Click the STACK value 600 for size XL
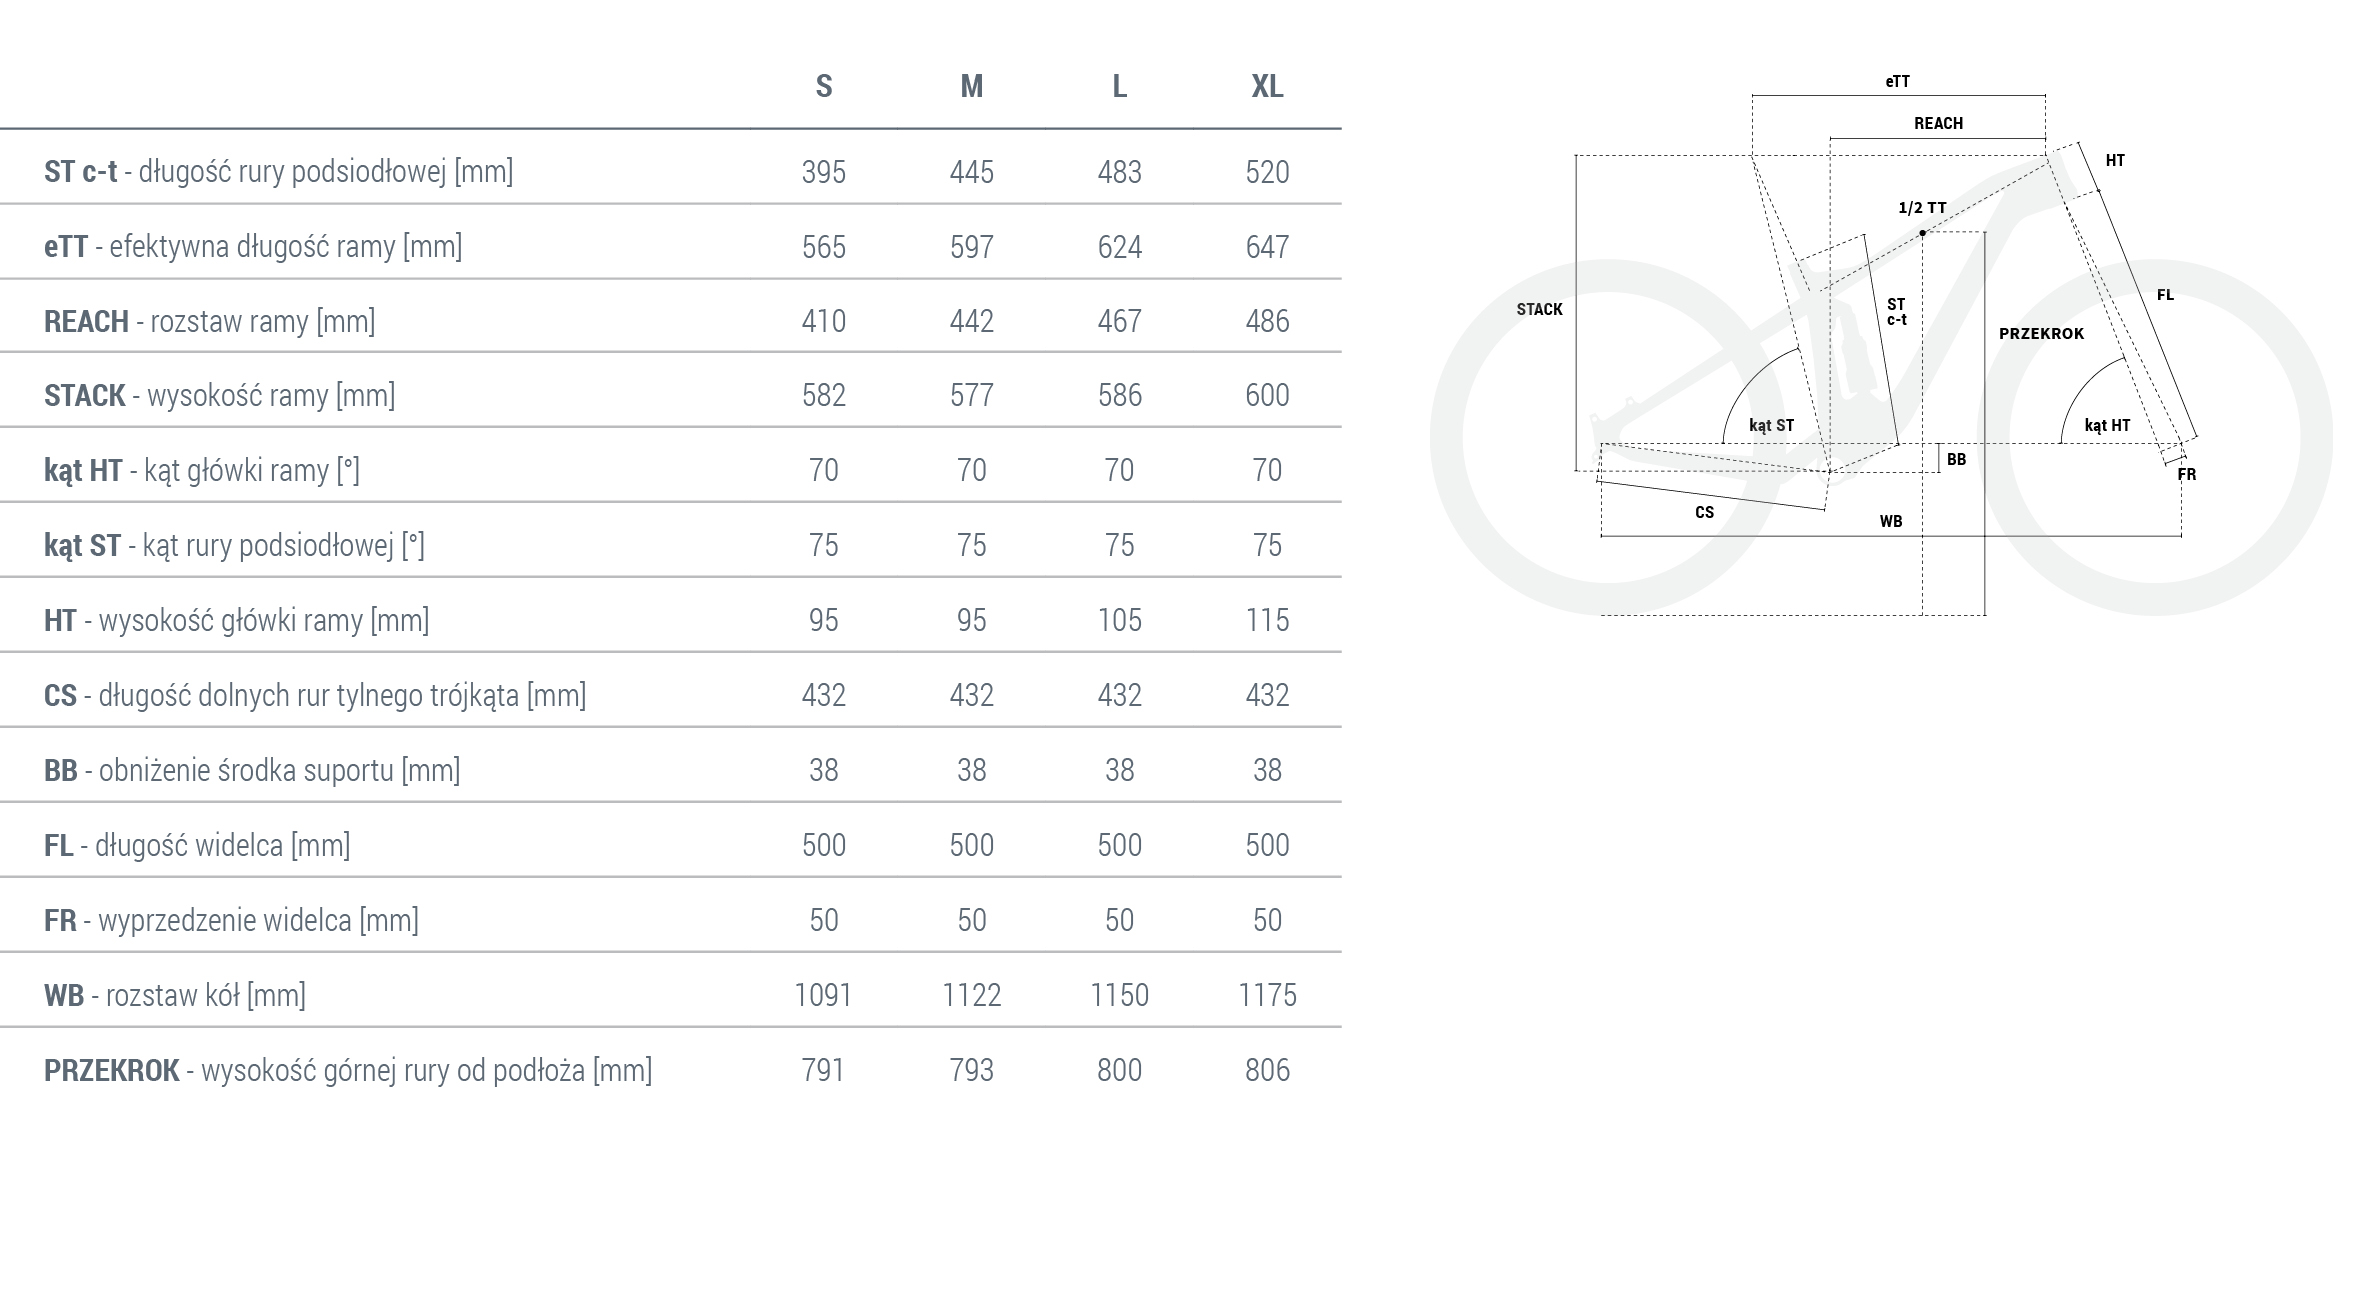Screen dimensions: 2375x1313 [1267, 396]
